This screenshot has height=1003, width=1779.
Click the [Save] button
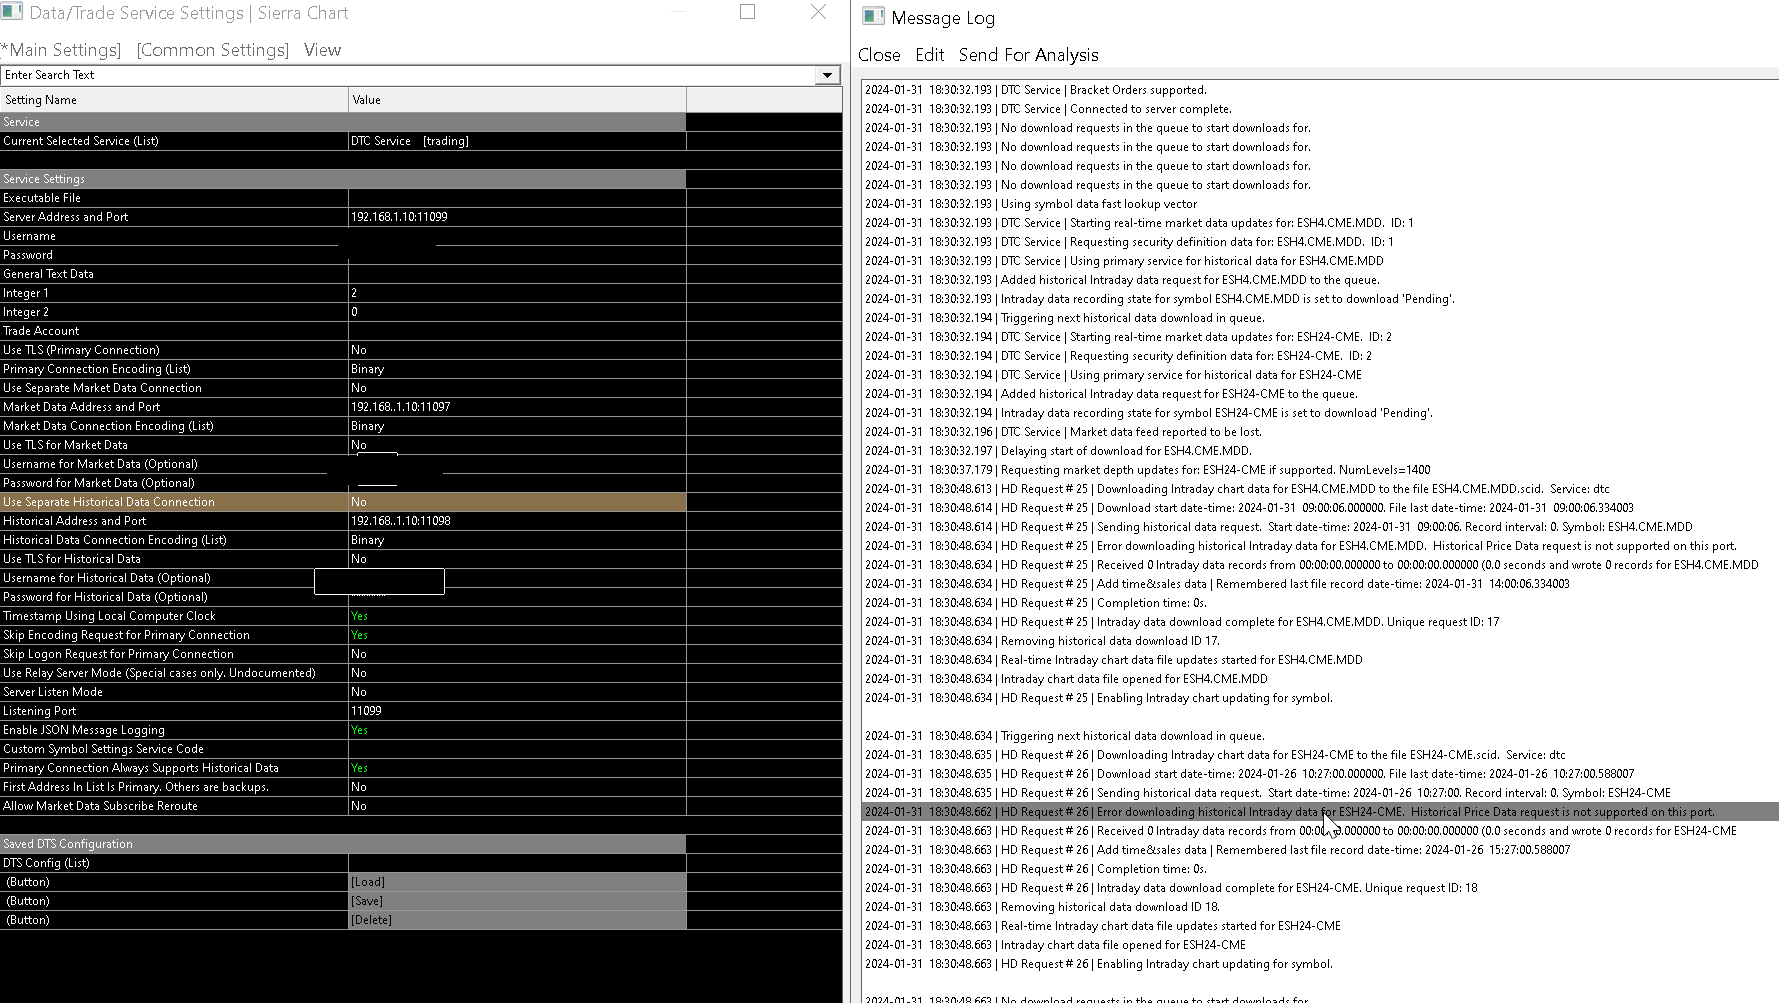(x=517, y=901)
